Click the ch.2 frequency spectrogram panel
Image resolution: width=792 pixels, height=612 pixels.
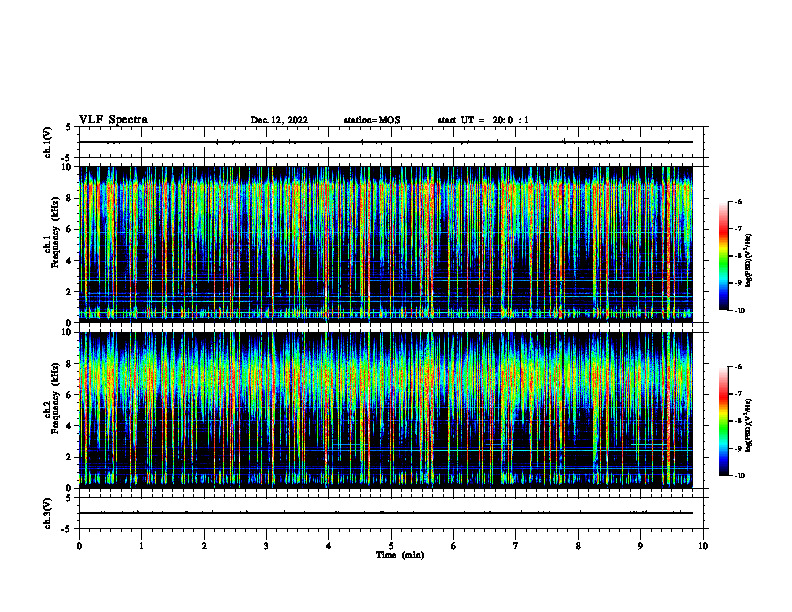[386, 410]
